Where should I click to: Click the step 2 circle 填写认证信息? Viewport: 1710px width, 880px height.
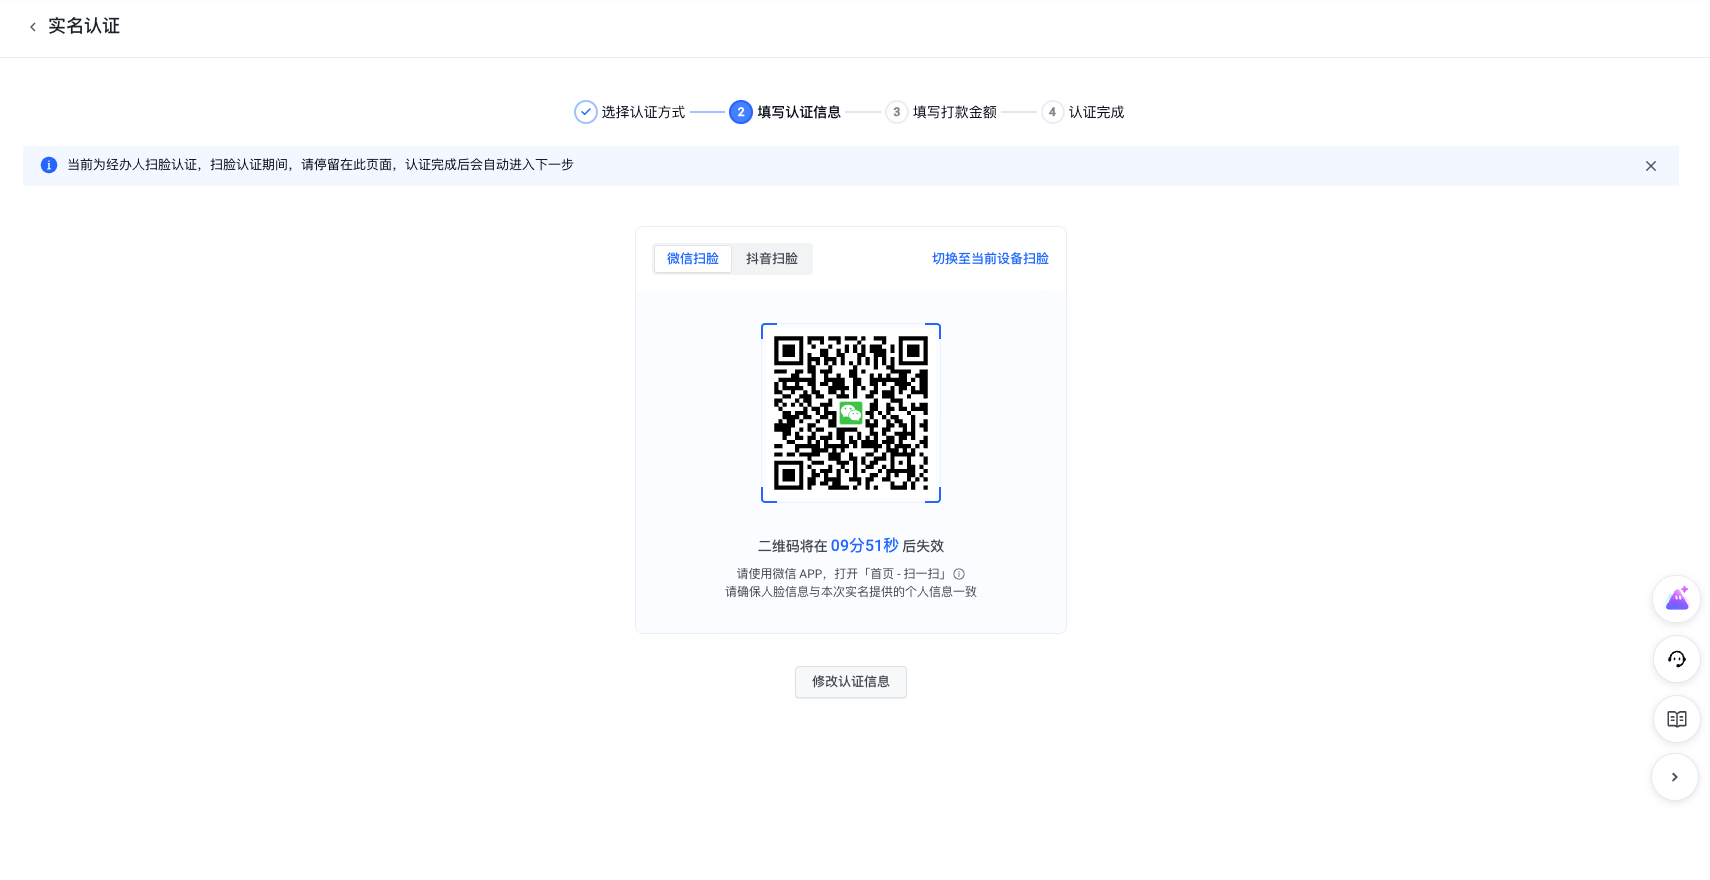pyautogui.click(x=740, y=112)
